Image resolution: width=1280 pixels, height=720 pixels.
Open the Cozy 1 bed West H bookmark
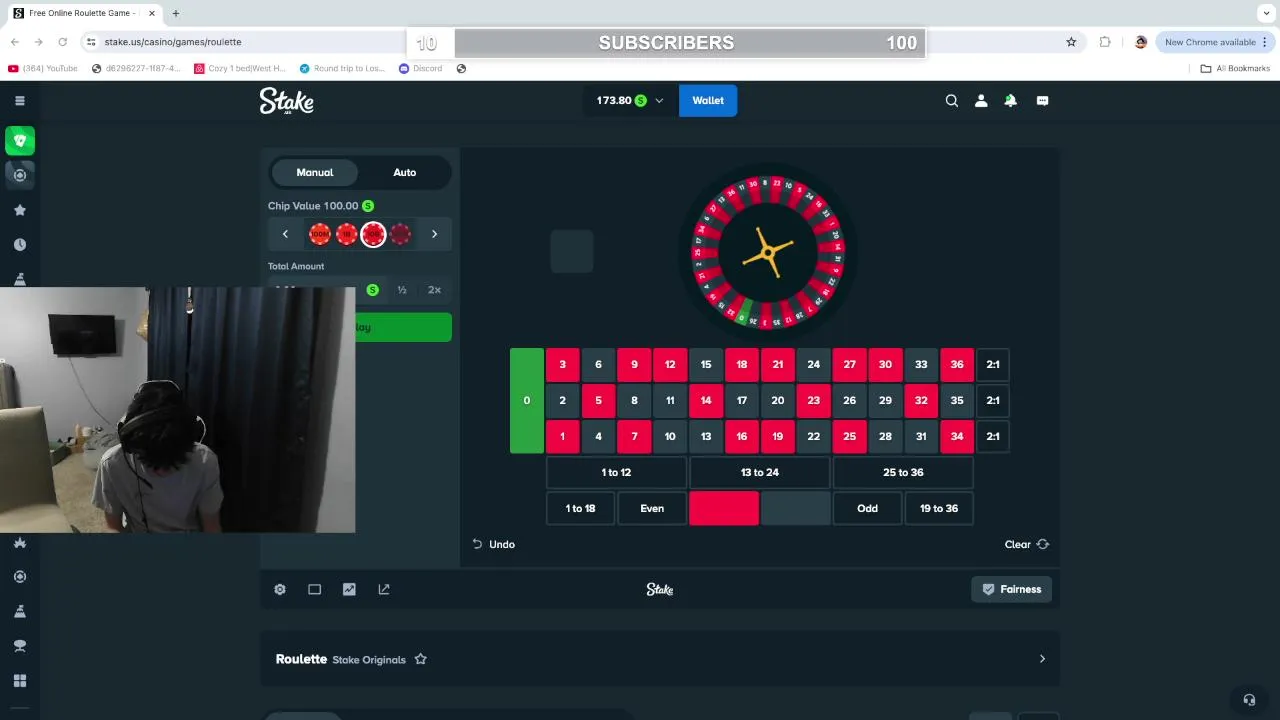240,68
